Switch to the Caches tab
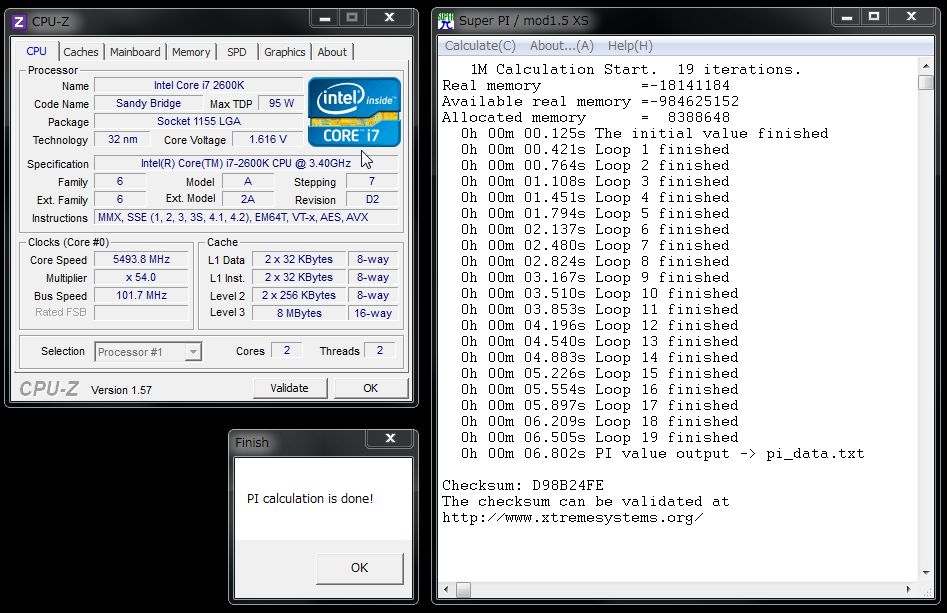The height and width of the screenshot is (613, 947). (x=81, y=52)
